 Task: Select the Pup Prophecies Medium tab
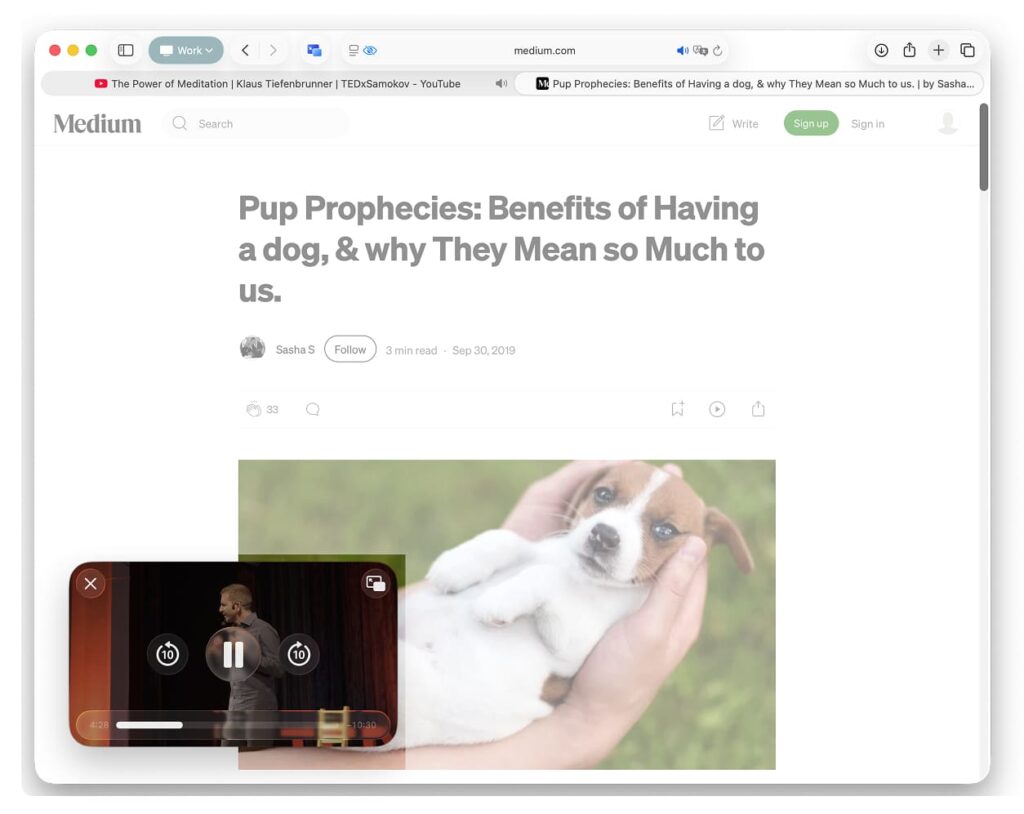click(750, 84)
